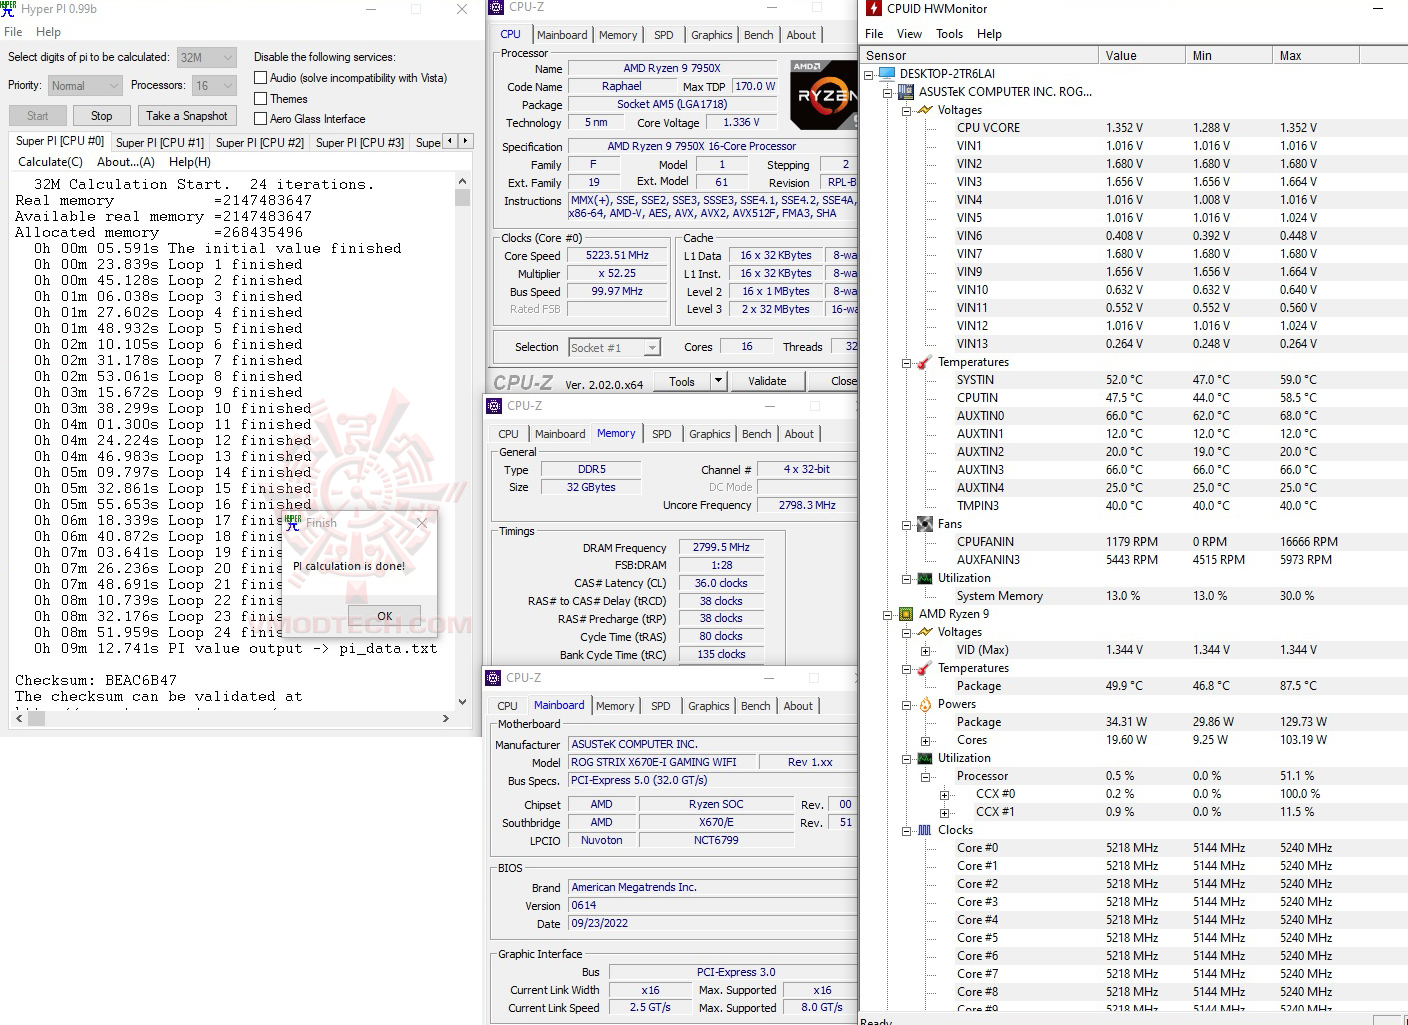
Task: Click the Max column header in HWMonitor
Action: point(1316,56)
